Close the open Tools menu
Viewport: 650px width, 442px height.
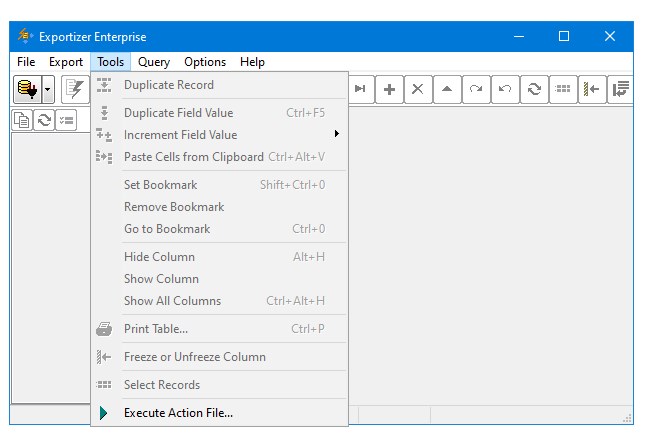[x=111, y=62]
